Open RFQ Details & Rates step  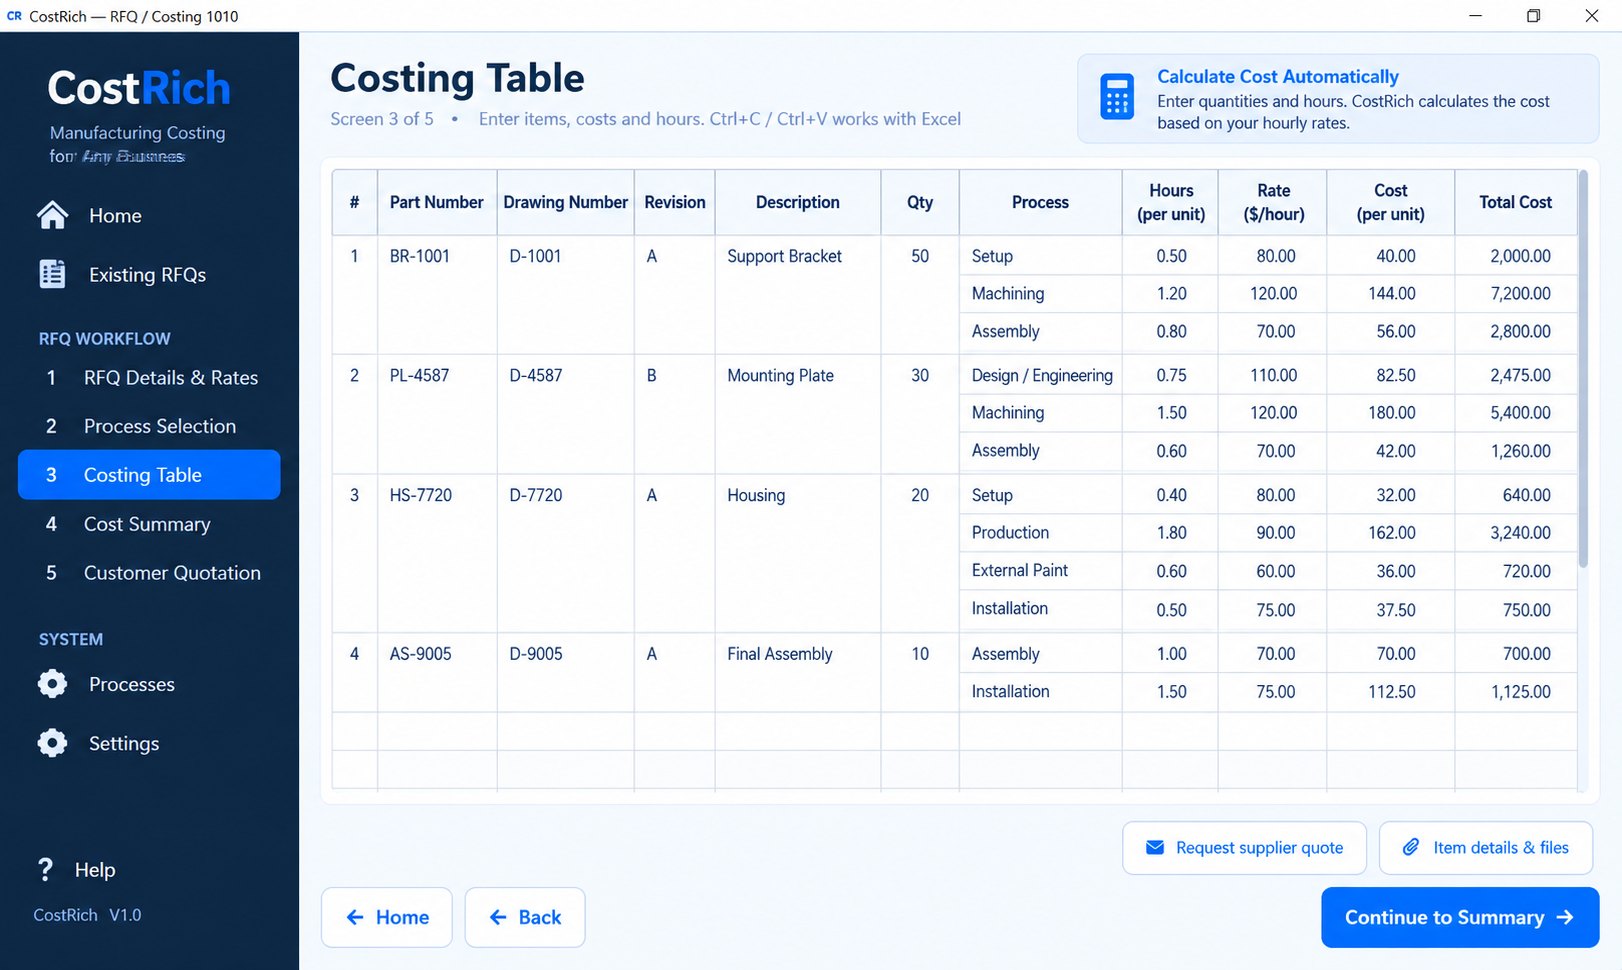149,378
